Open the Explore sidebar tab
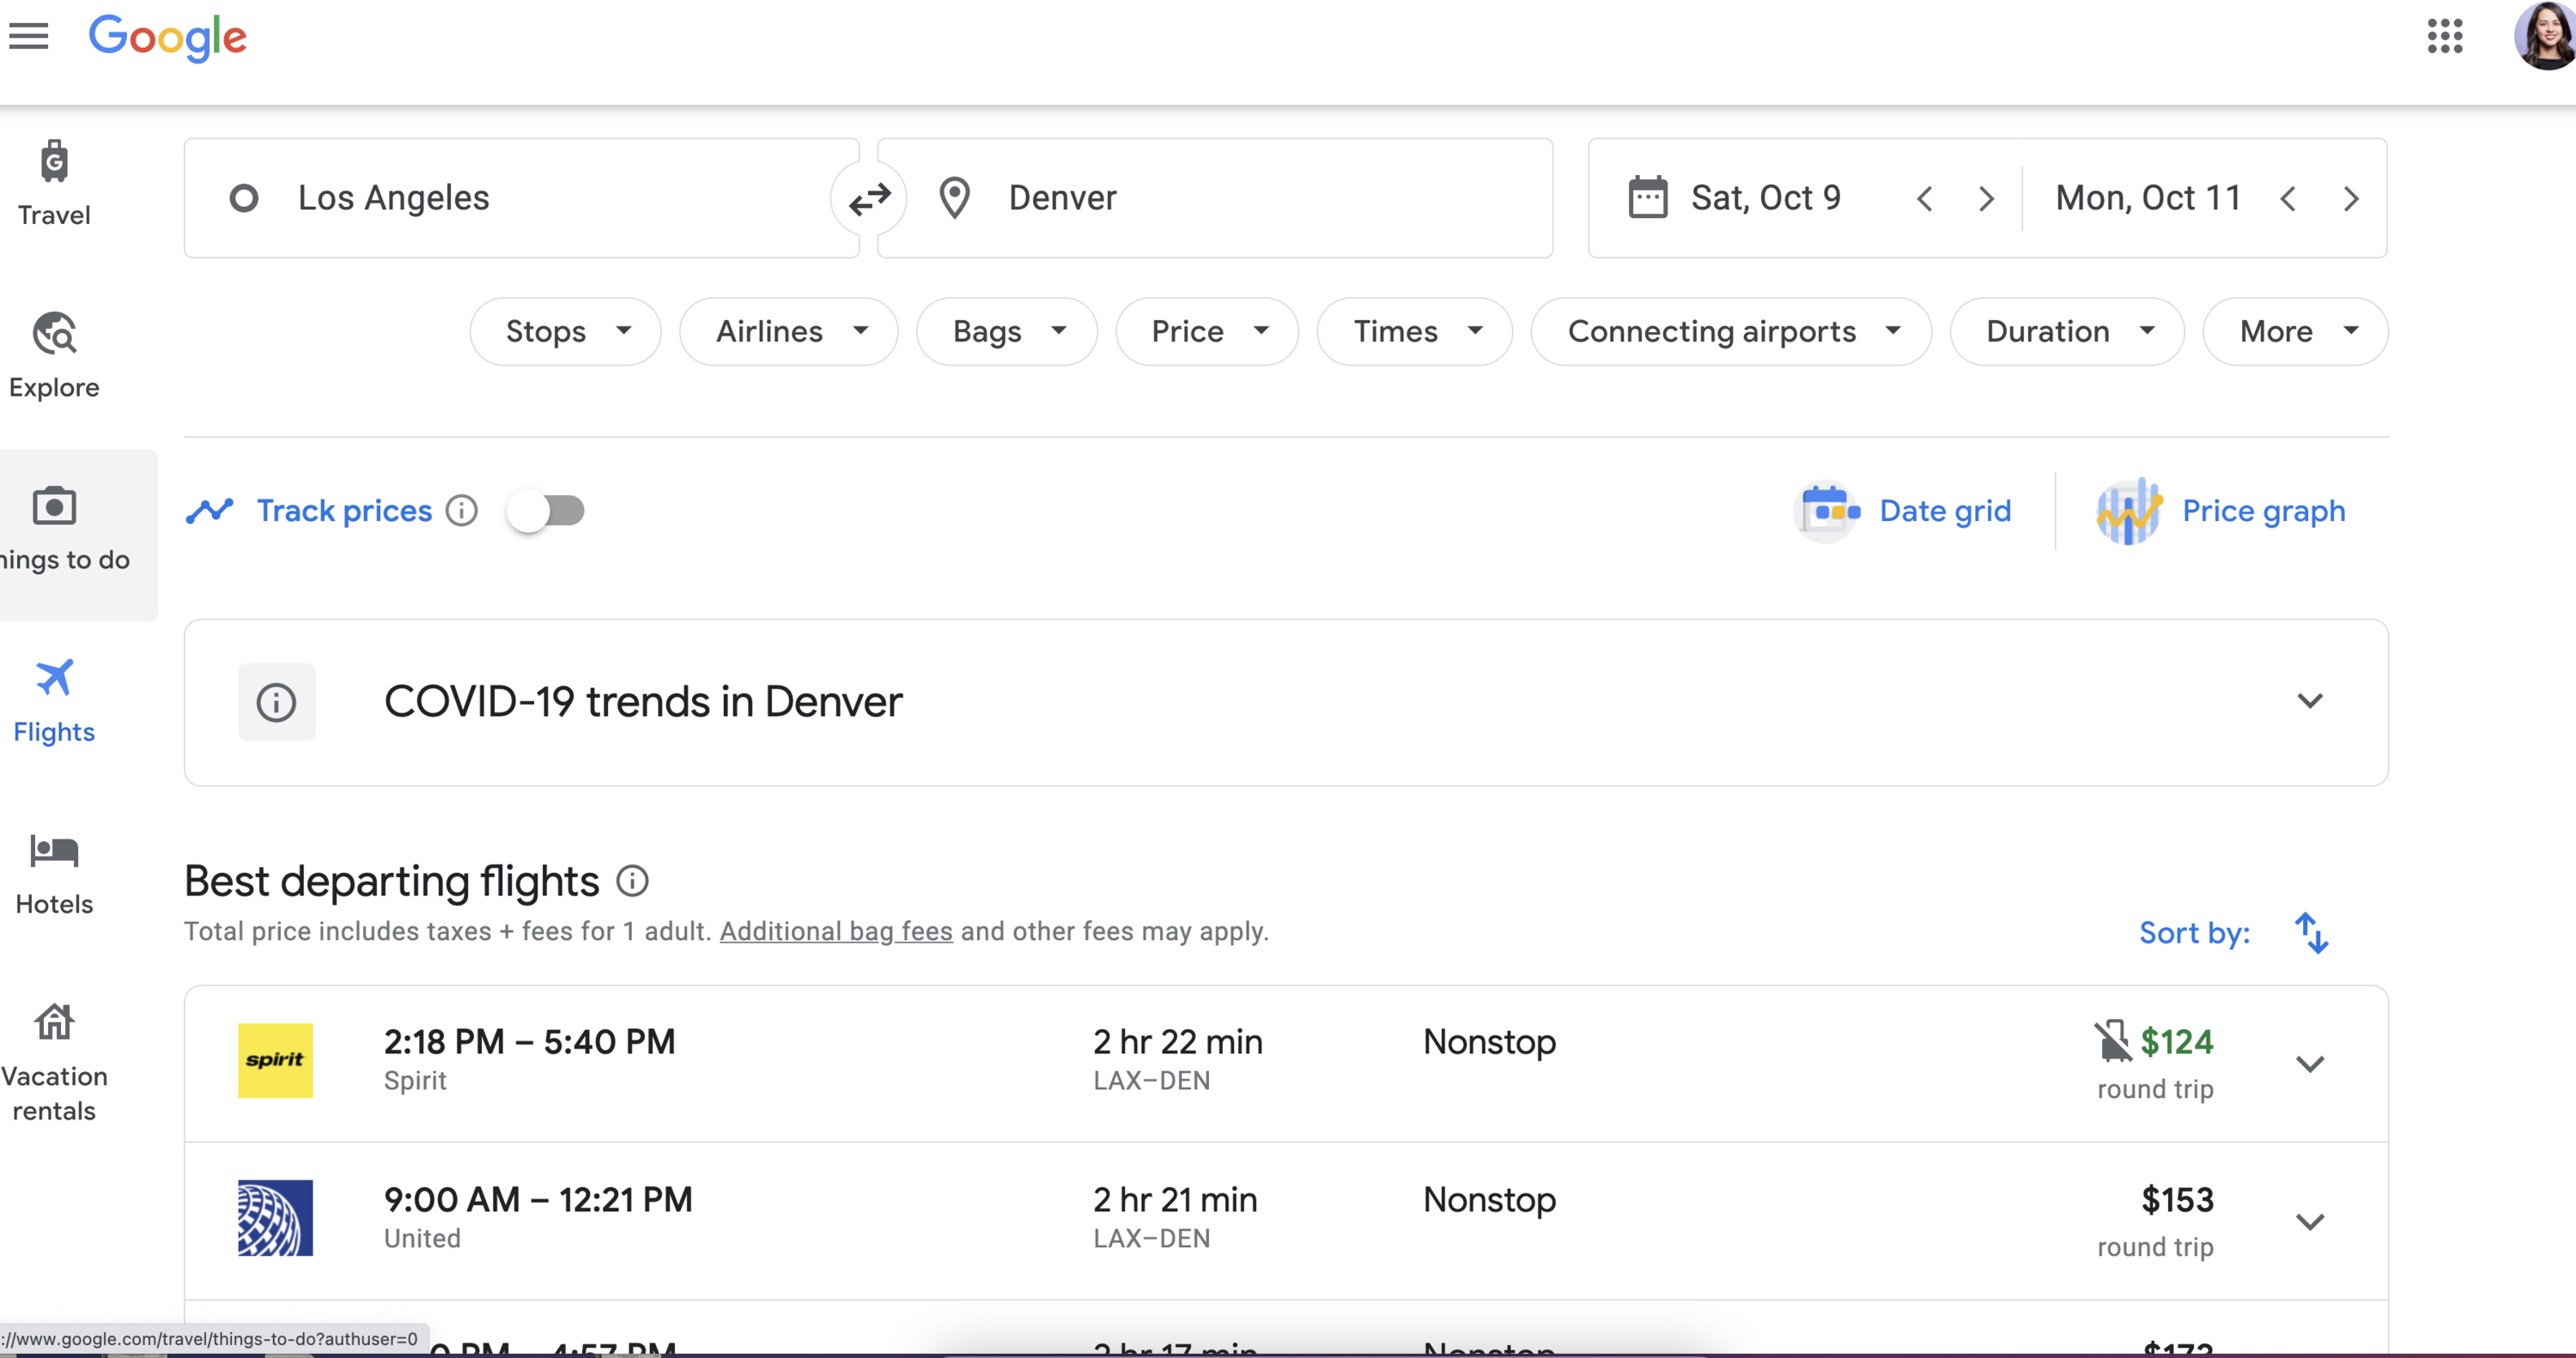This screenshot has height=1358, width=2576. point(54,356)
